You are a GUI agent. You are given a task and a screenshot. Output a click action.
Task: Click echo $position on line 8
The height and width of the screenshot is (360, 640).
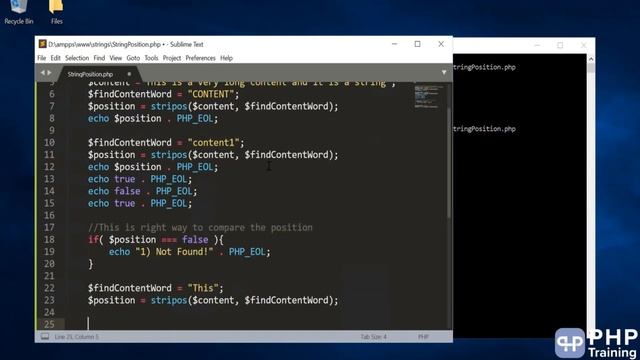pyautogui.click(x=124, y=119)
